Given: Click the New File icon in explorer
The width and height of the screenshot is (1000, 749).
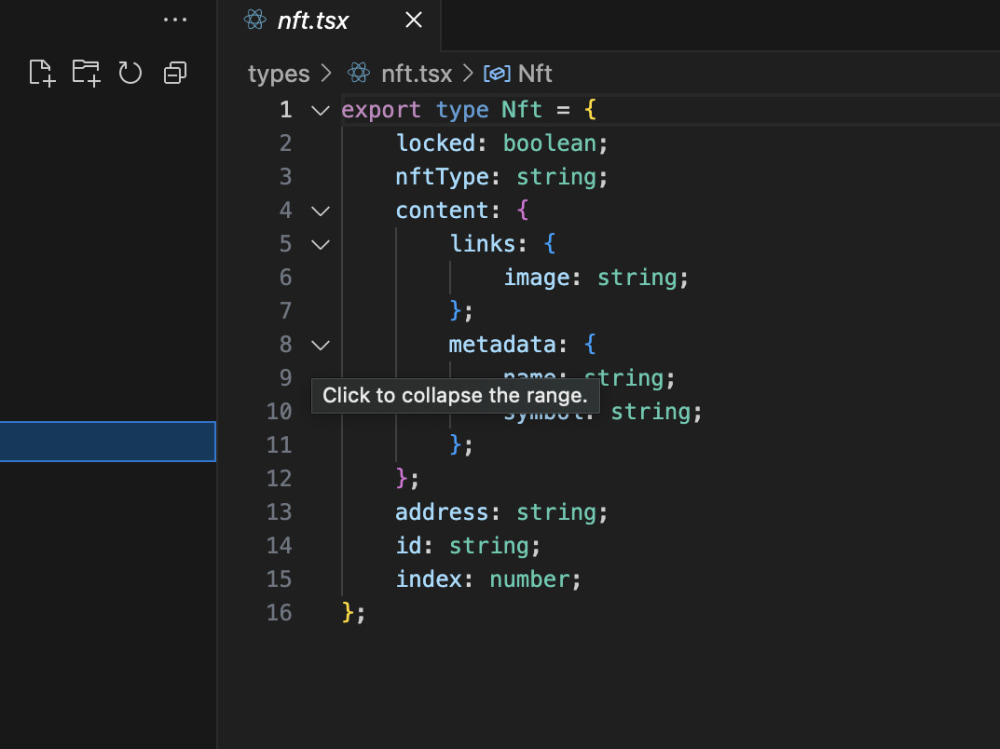Looking at the screenshot, I should click(42, 73).
